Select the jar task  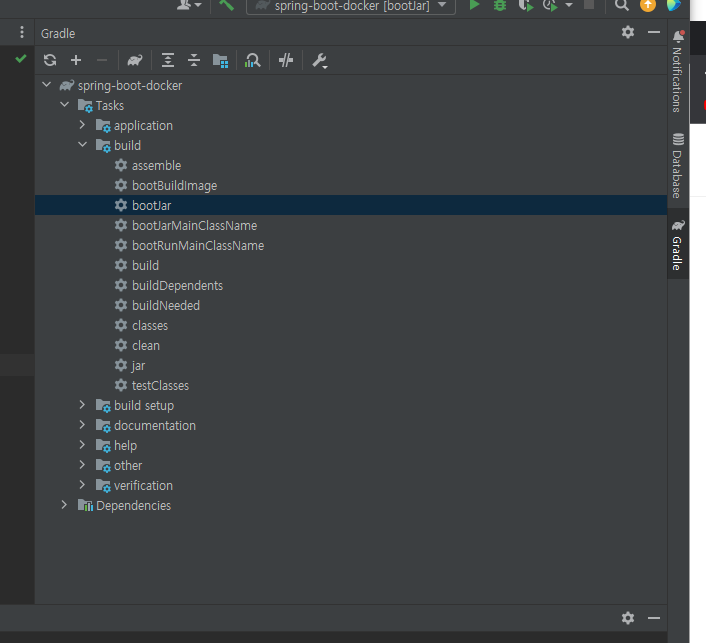point(138,366)
